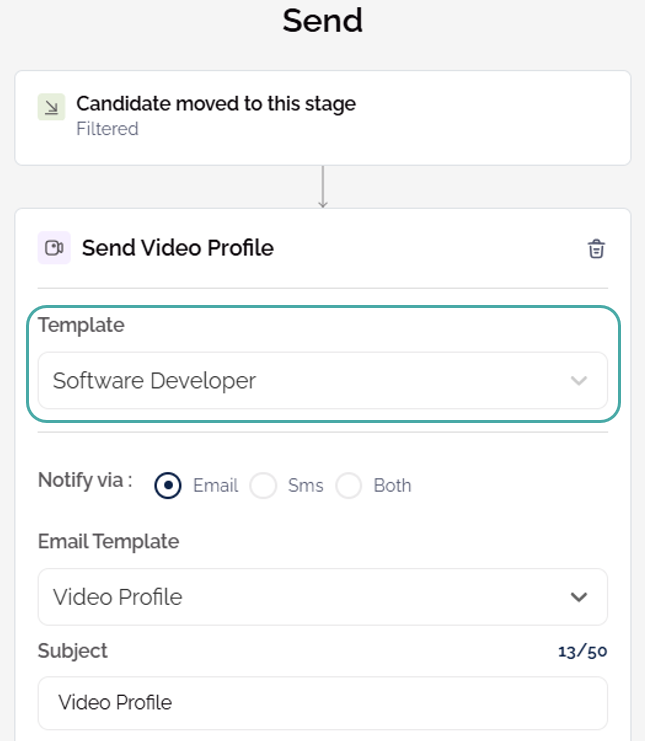
Task: Click into the Subject input field
Action: tap(322, 703)
